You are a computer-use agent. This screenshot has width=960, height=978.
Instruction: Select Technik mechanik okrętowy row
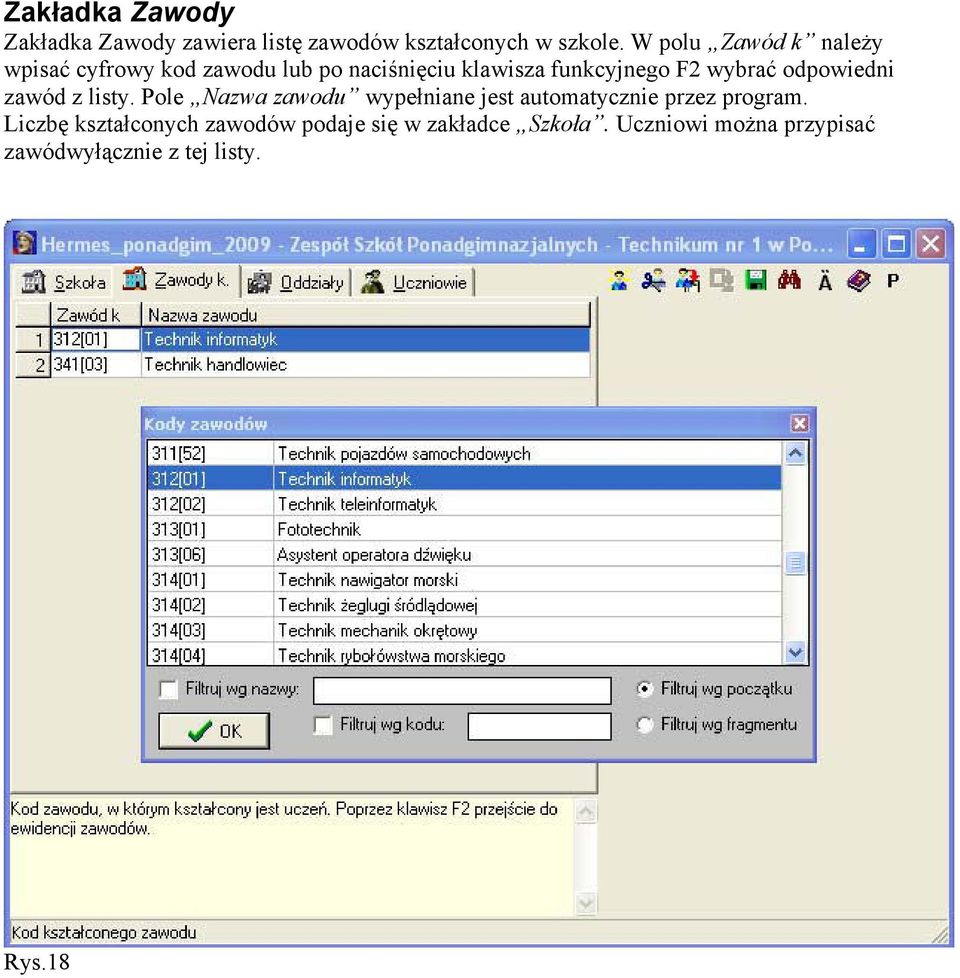pyautogui.click(x=527, y=630)
